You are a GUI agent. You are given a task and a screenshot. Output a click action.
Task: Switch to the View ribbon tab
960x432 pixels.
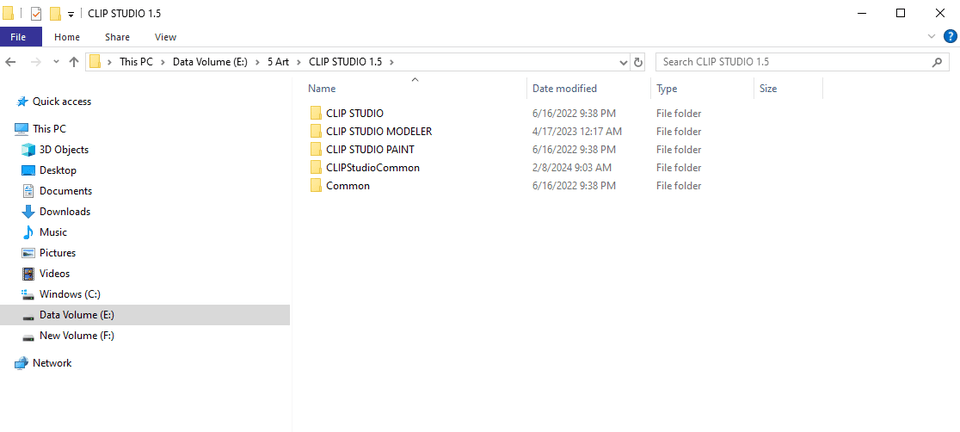coord(165,37)
